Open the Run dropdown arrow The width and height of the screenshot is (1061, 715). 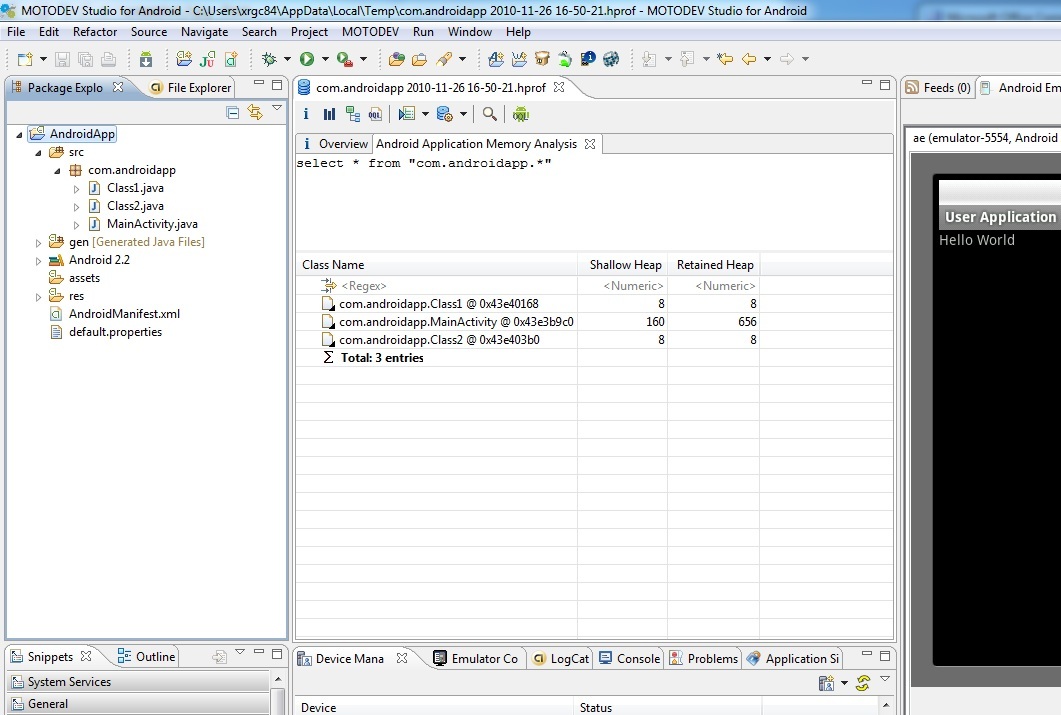[325, 60]
